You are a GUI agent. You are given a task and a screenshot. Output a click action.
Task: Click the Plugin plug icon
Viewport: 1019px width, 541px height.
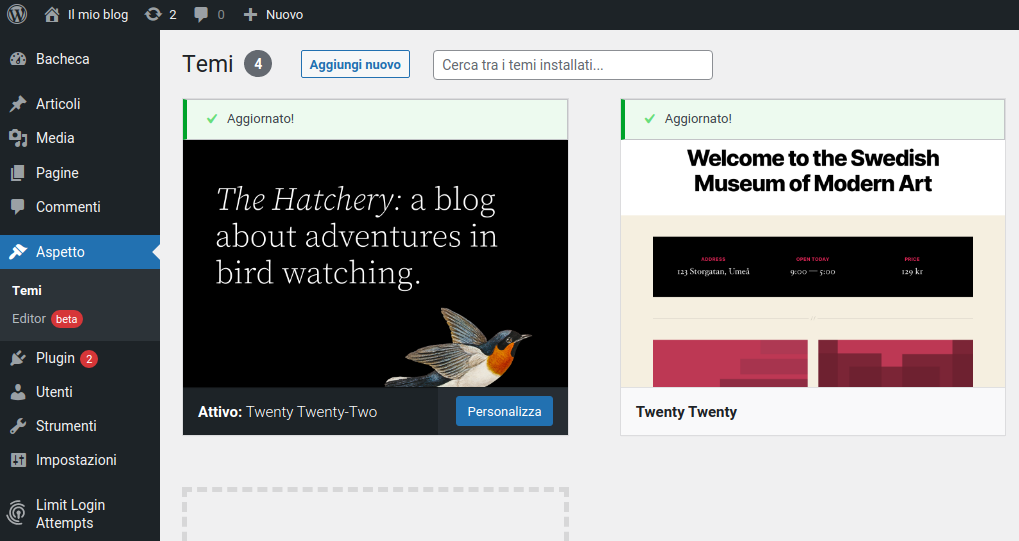[x=18, y=358]
